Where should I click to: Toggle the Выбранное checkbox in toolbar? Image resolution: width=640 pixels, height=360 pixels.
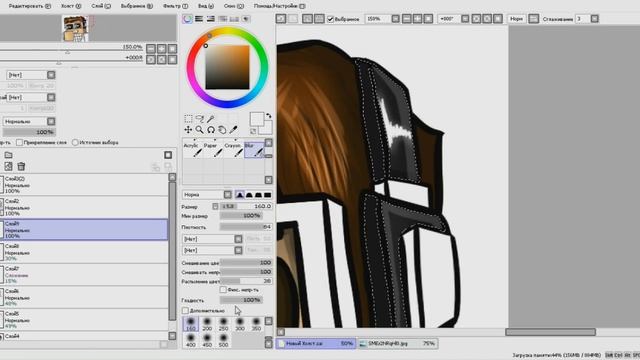click(331, 19)
